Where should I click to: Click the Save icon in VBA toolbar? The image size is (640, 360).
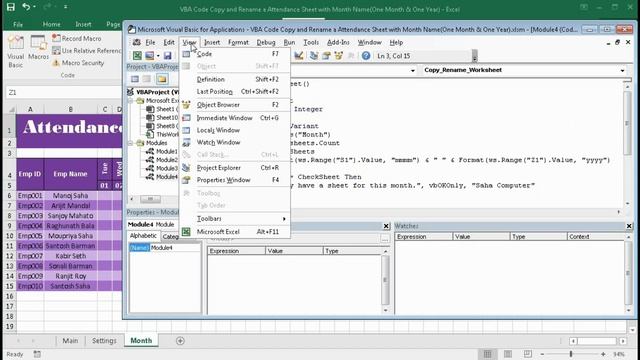click(x=167, y=56)
